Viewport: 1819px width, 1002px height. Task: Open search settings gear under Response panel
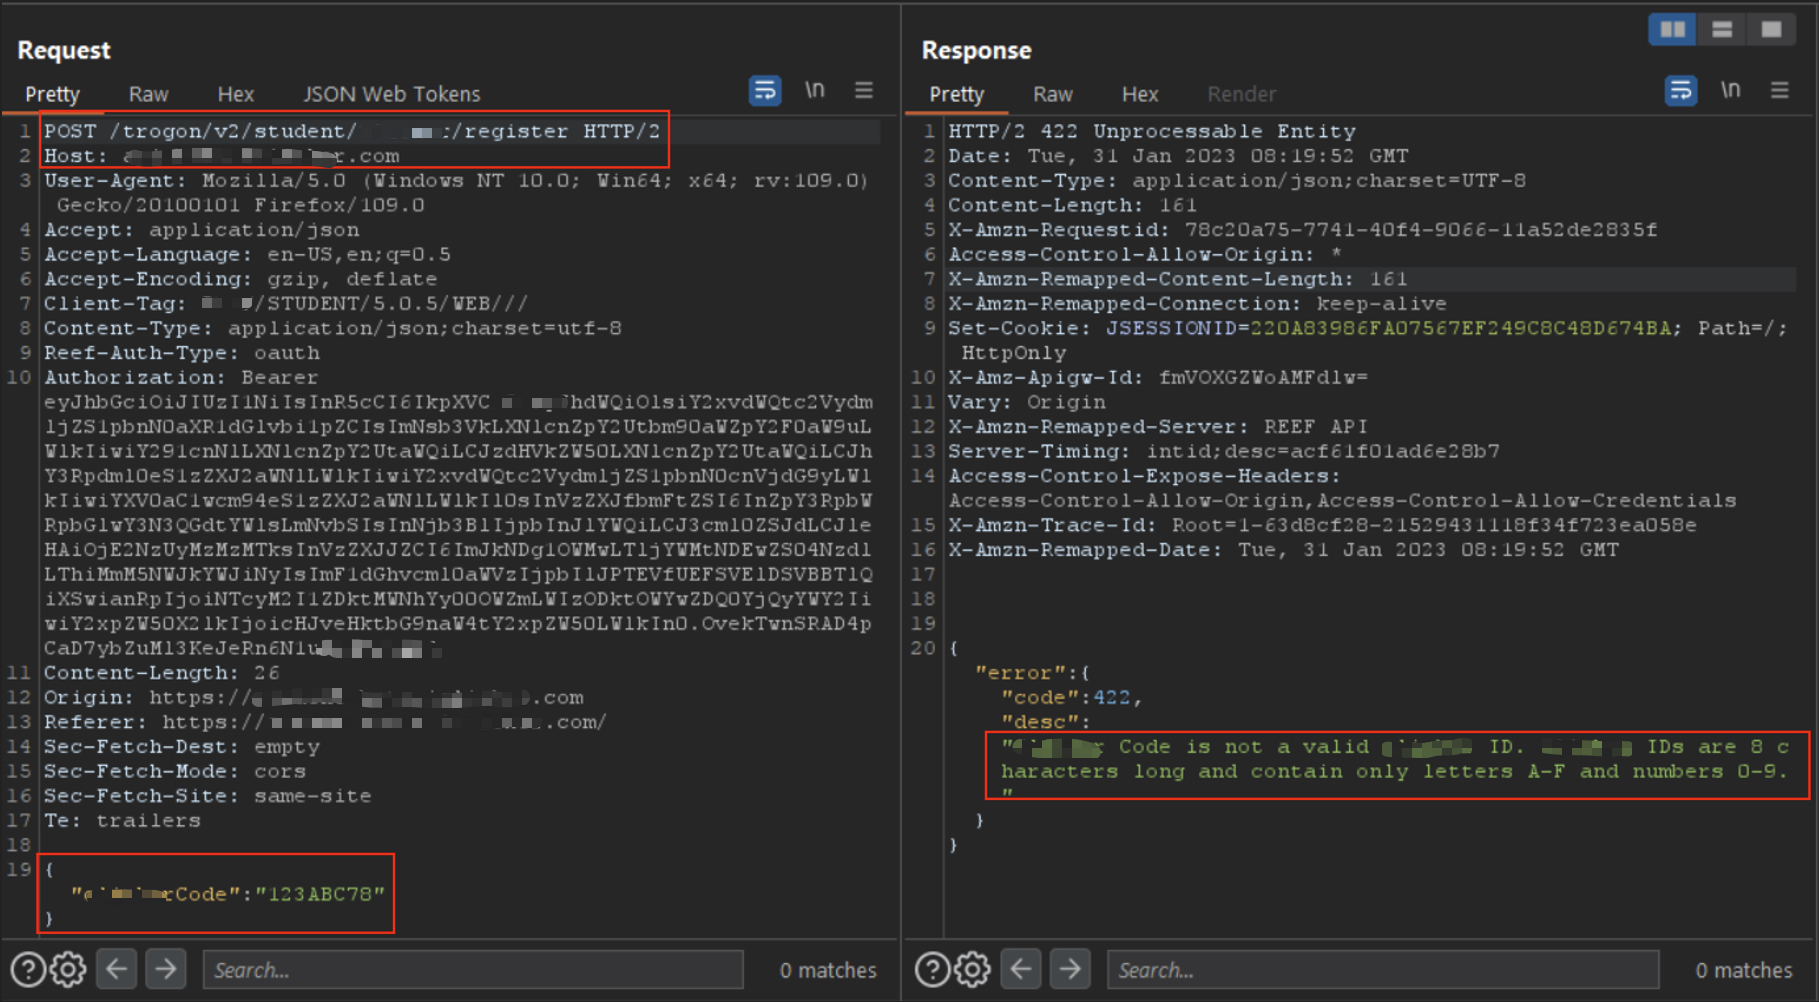(972, 969)
